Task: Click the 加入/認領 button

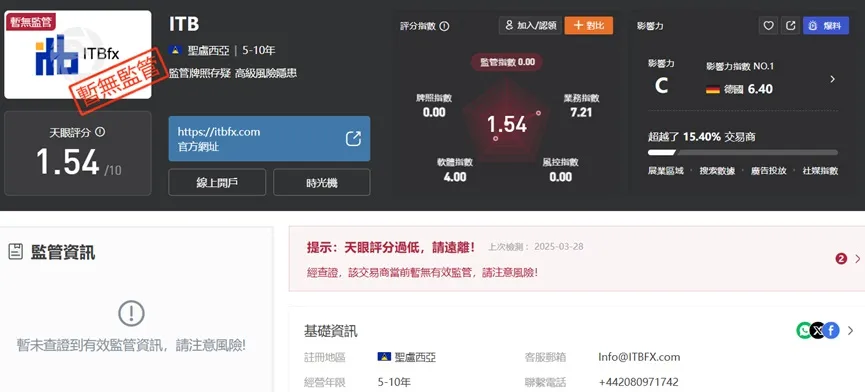Action: pos(530,25)
